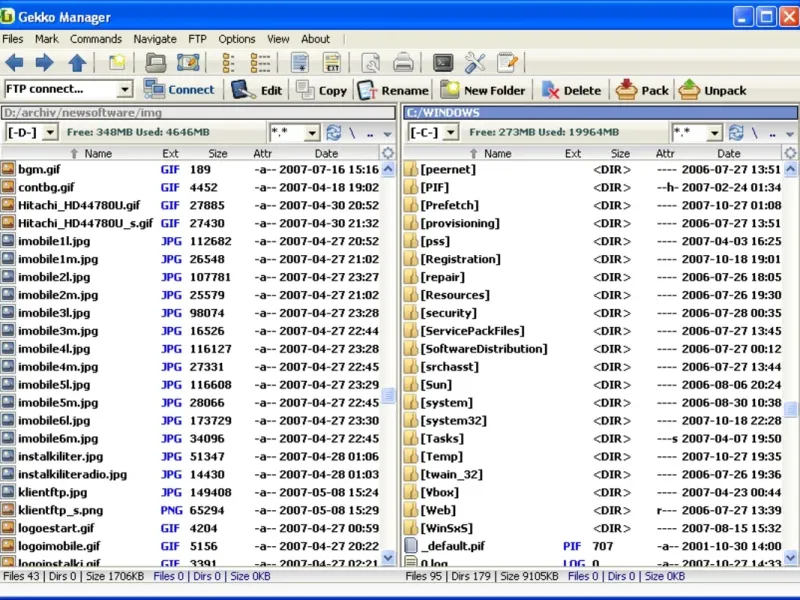800x600 pixels.
Task: Open settings via wrench and screwdriver icon
Action: click(x=475, y=63)
